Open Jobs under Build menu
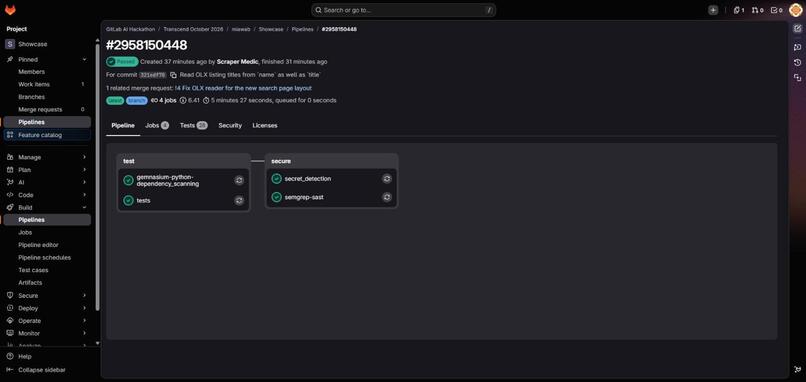This screenshot has height=382, width=806. tap(47, 232)
